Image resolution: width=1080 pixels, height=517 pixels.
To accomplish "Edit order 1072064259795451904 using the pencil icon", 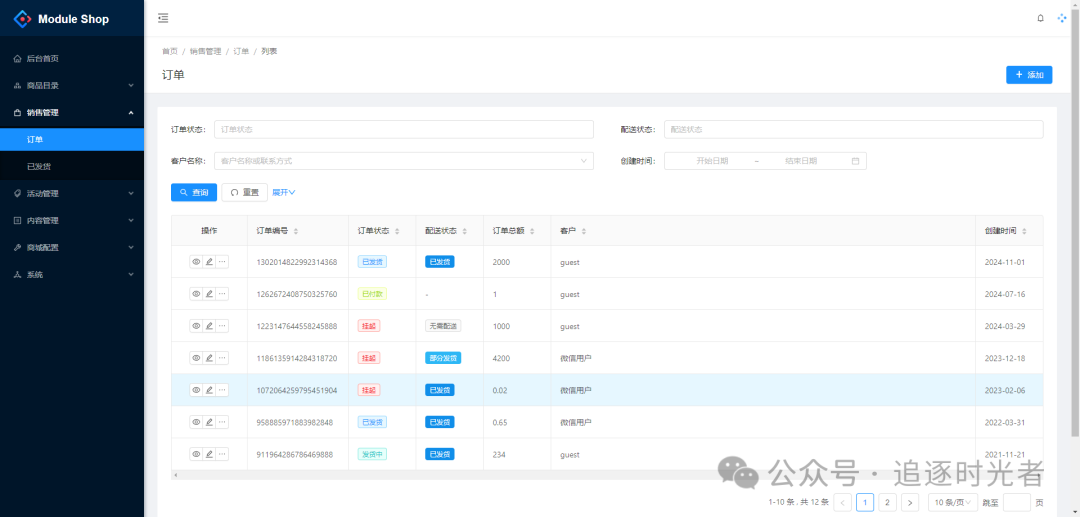I will (209, 390).
